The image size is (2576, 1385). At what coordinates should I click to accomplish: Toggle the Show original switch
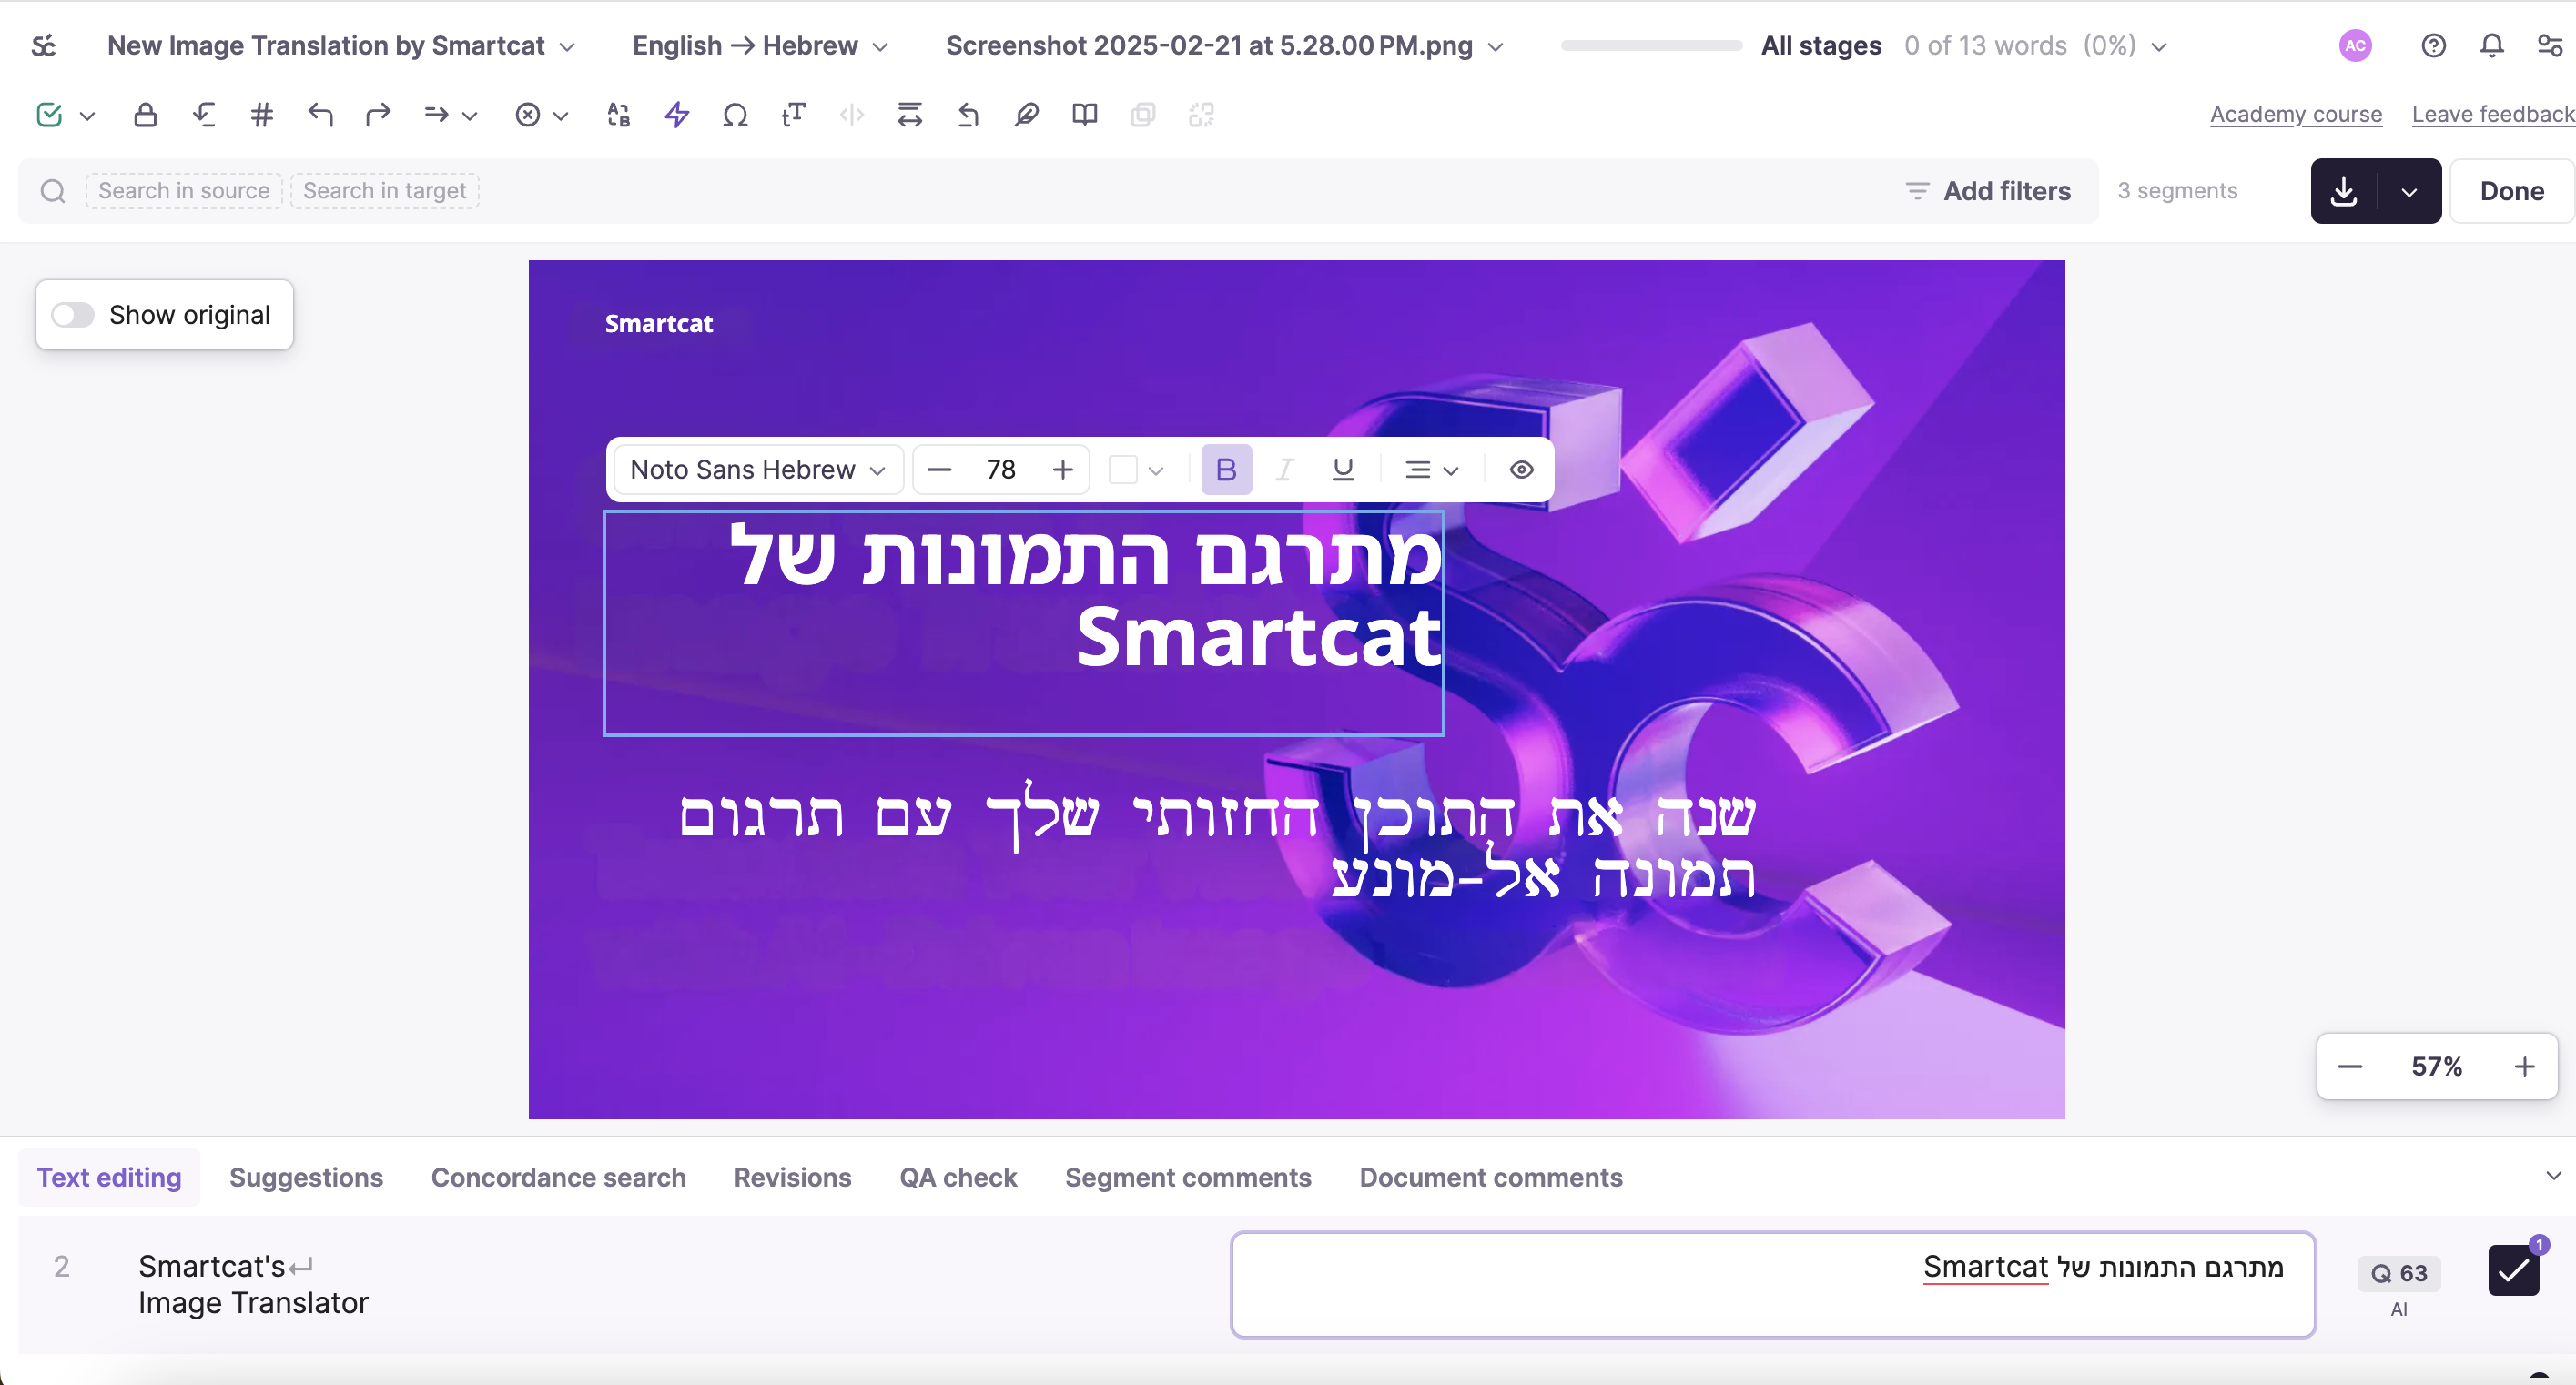click(73, 315)
